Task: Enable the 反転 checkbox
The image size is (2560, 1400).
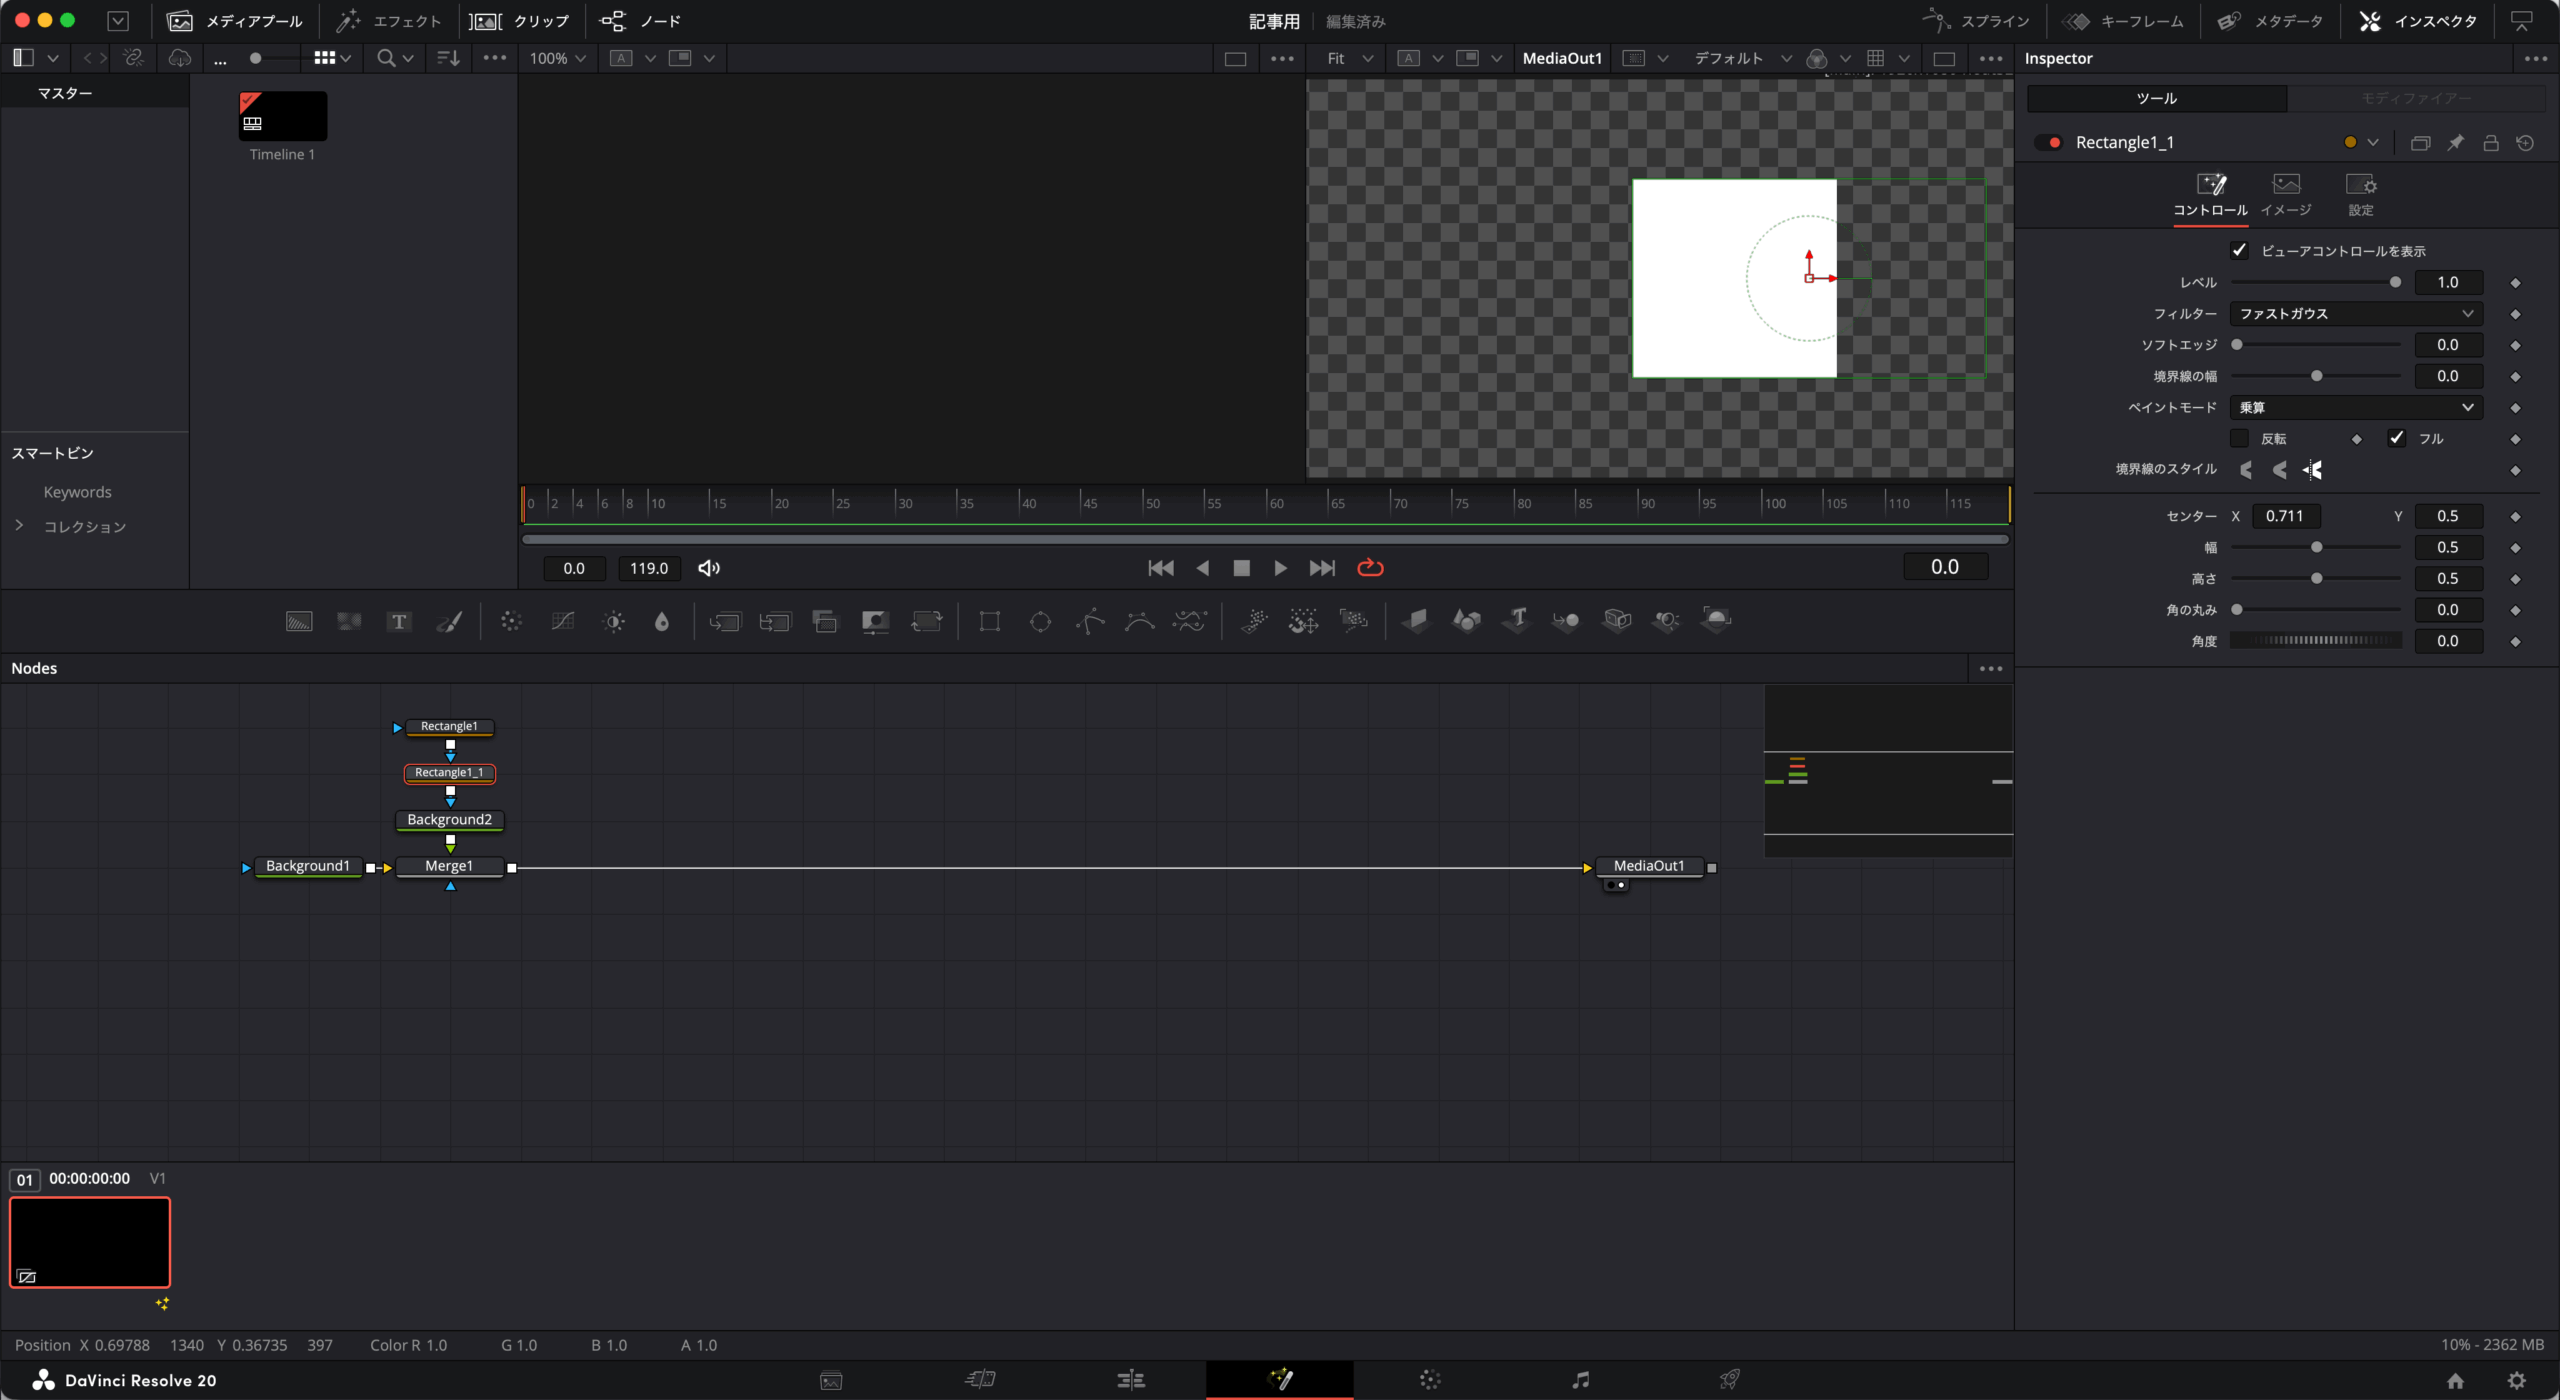Action: click(x=2239, y=438)
